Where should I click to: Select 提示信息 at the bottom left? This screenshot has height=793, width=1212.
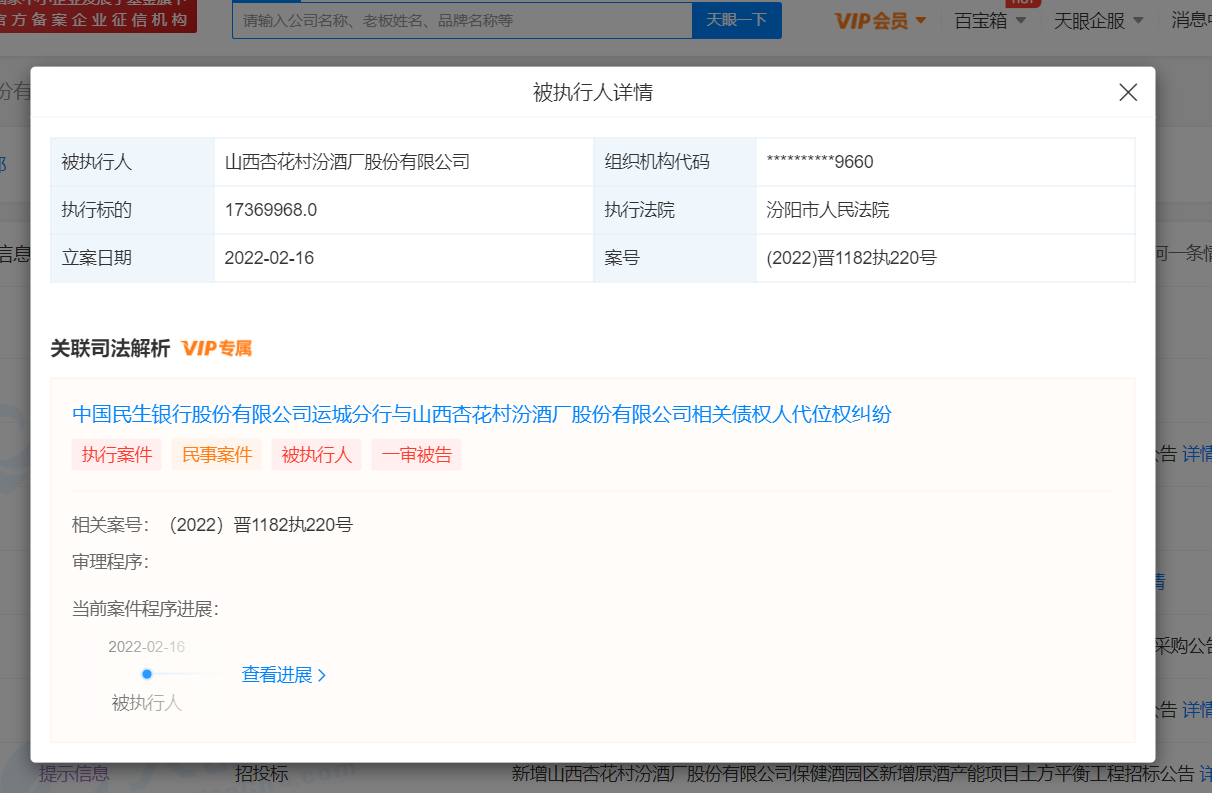(x=74, y=773)
